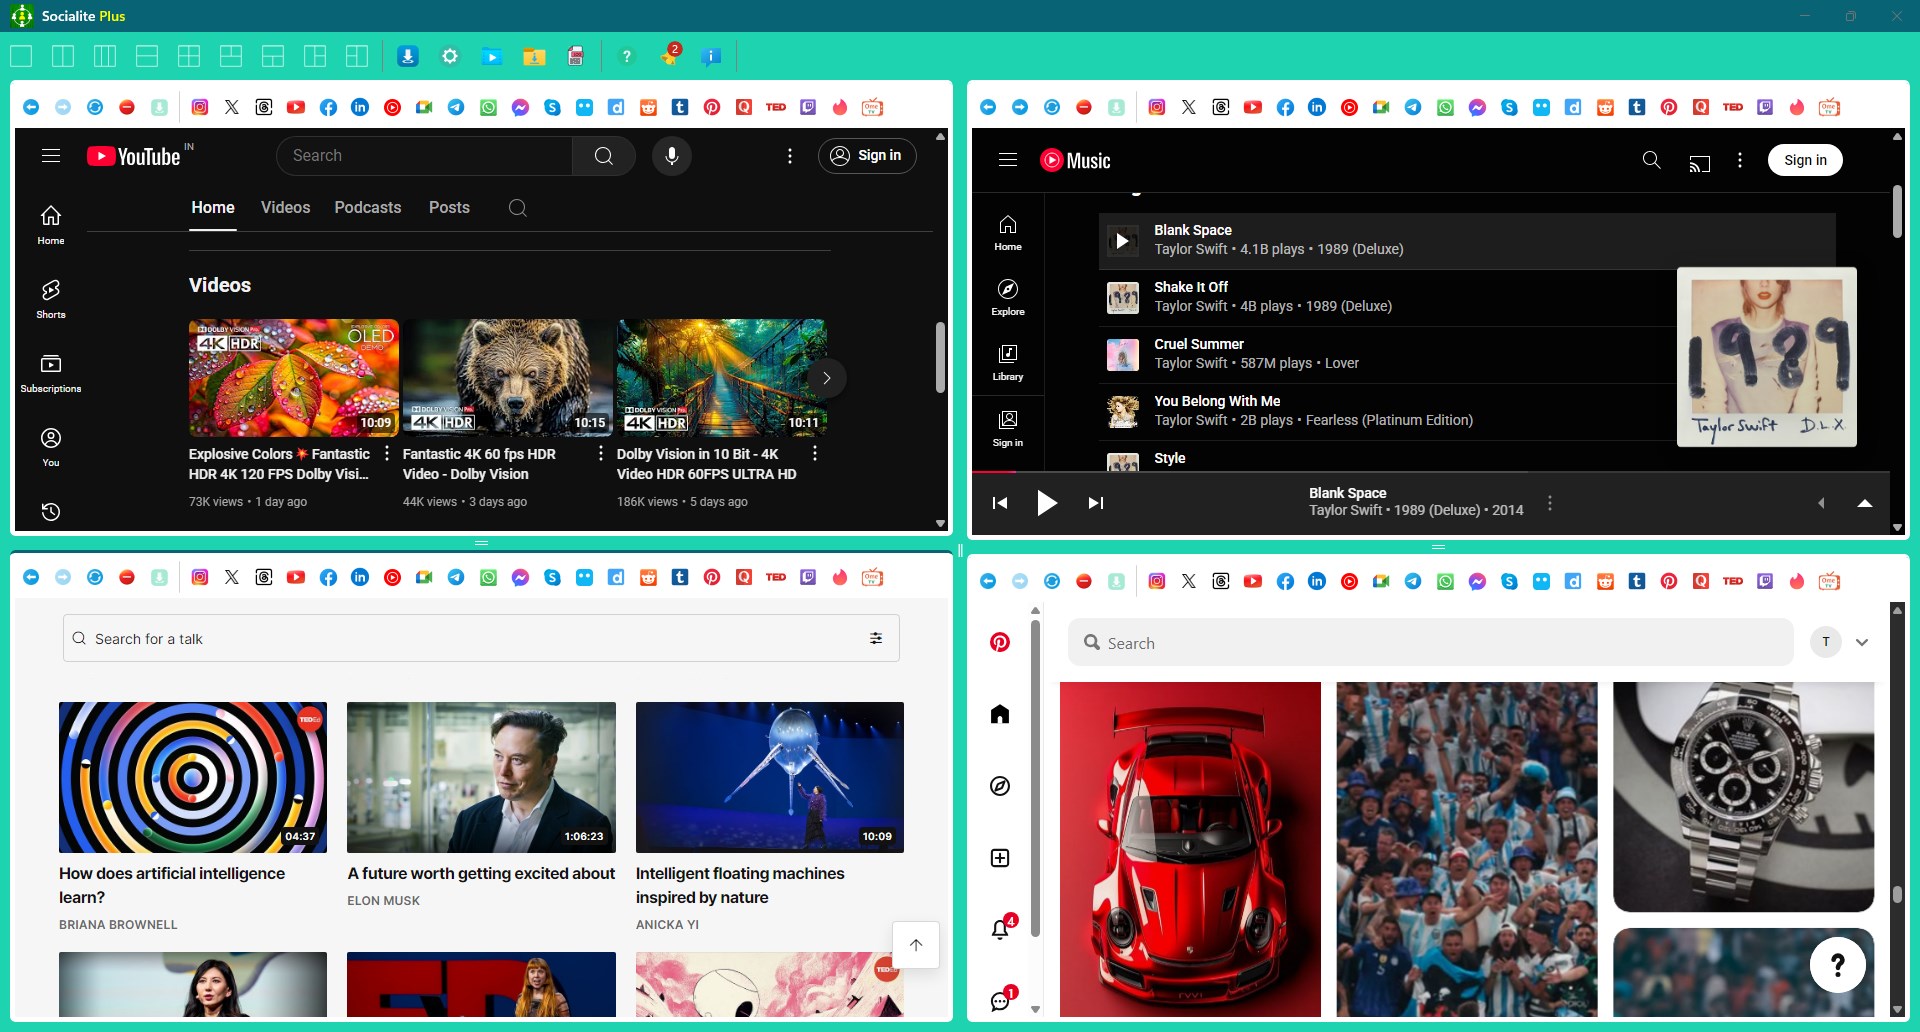Image resolution: width=1920 pixels, height=1032 pixels.
Task: Open Telegram from the social apps bar
Action: coord(456,107)
